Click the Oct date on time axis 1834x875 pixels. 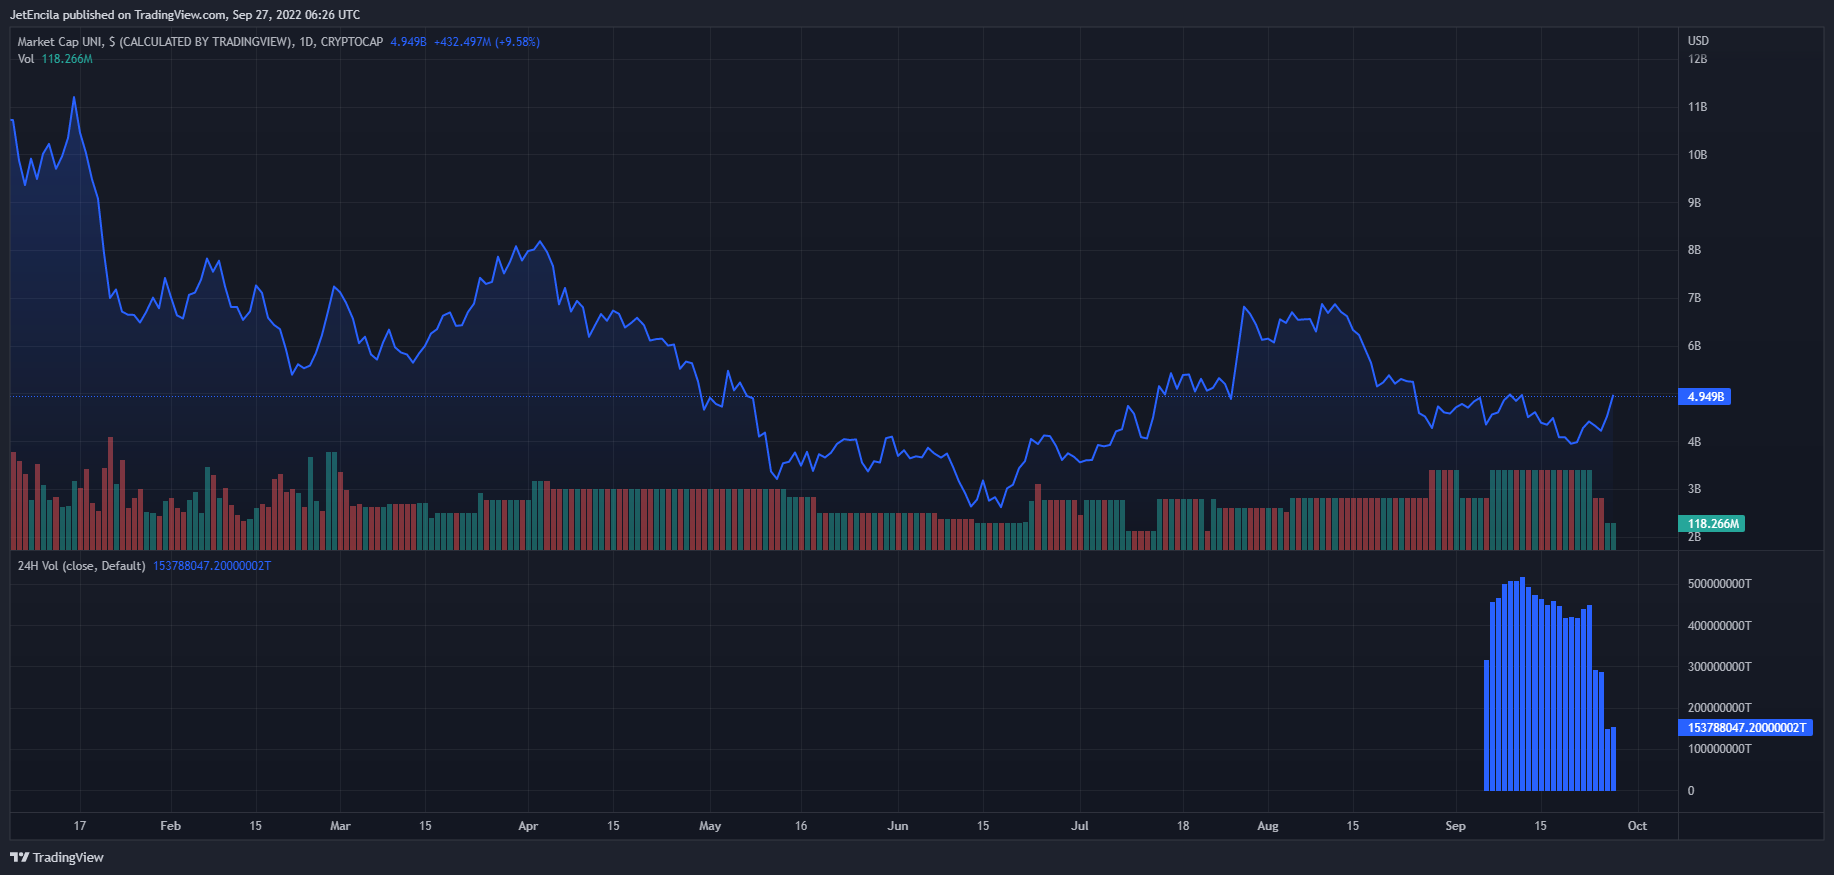point(1637,826)
